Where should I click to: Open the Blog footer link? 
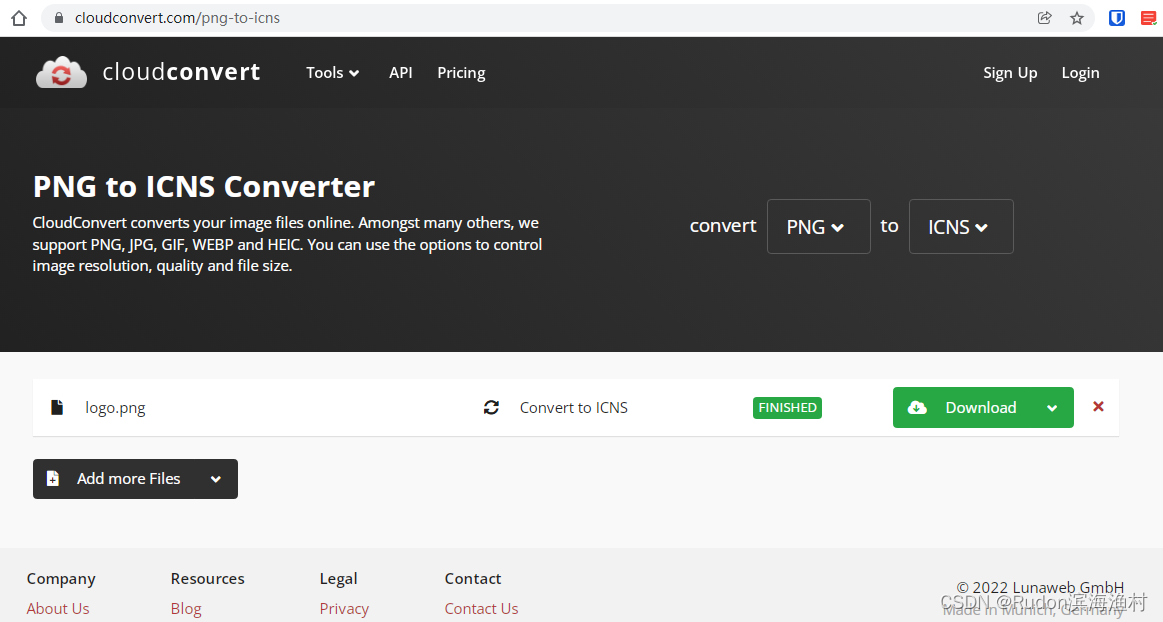pyautogui.click(x=186, y=609)
